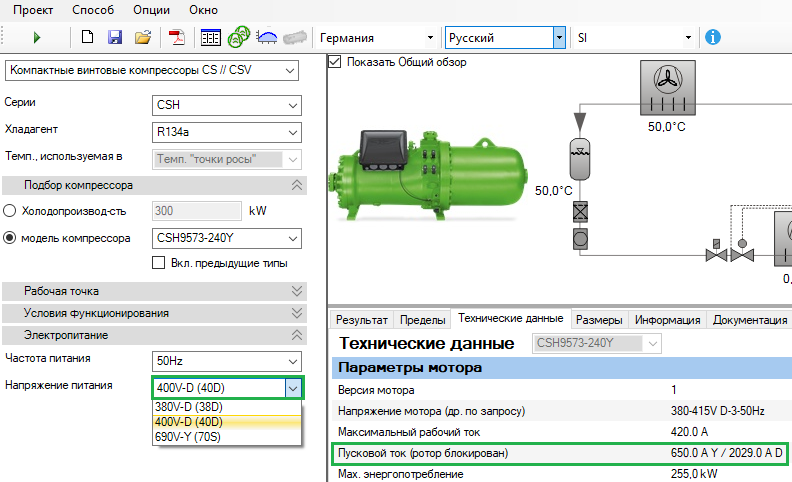Choose 690V-Y (70S) voltage option

tap(189, 437)
